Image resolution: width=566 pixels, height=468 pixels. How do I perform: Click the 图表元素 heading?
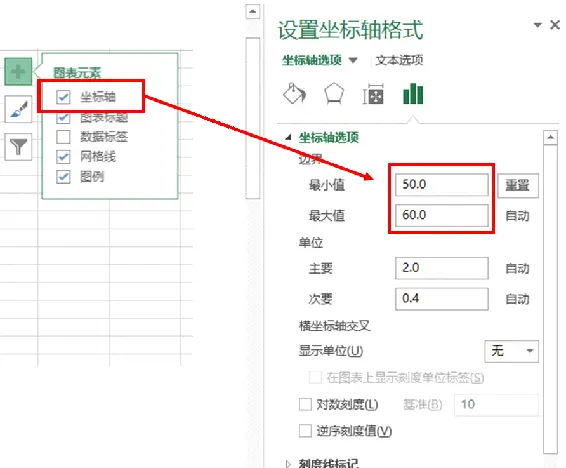point(77,73)
